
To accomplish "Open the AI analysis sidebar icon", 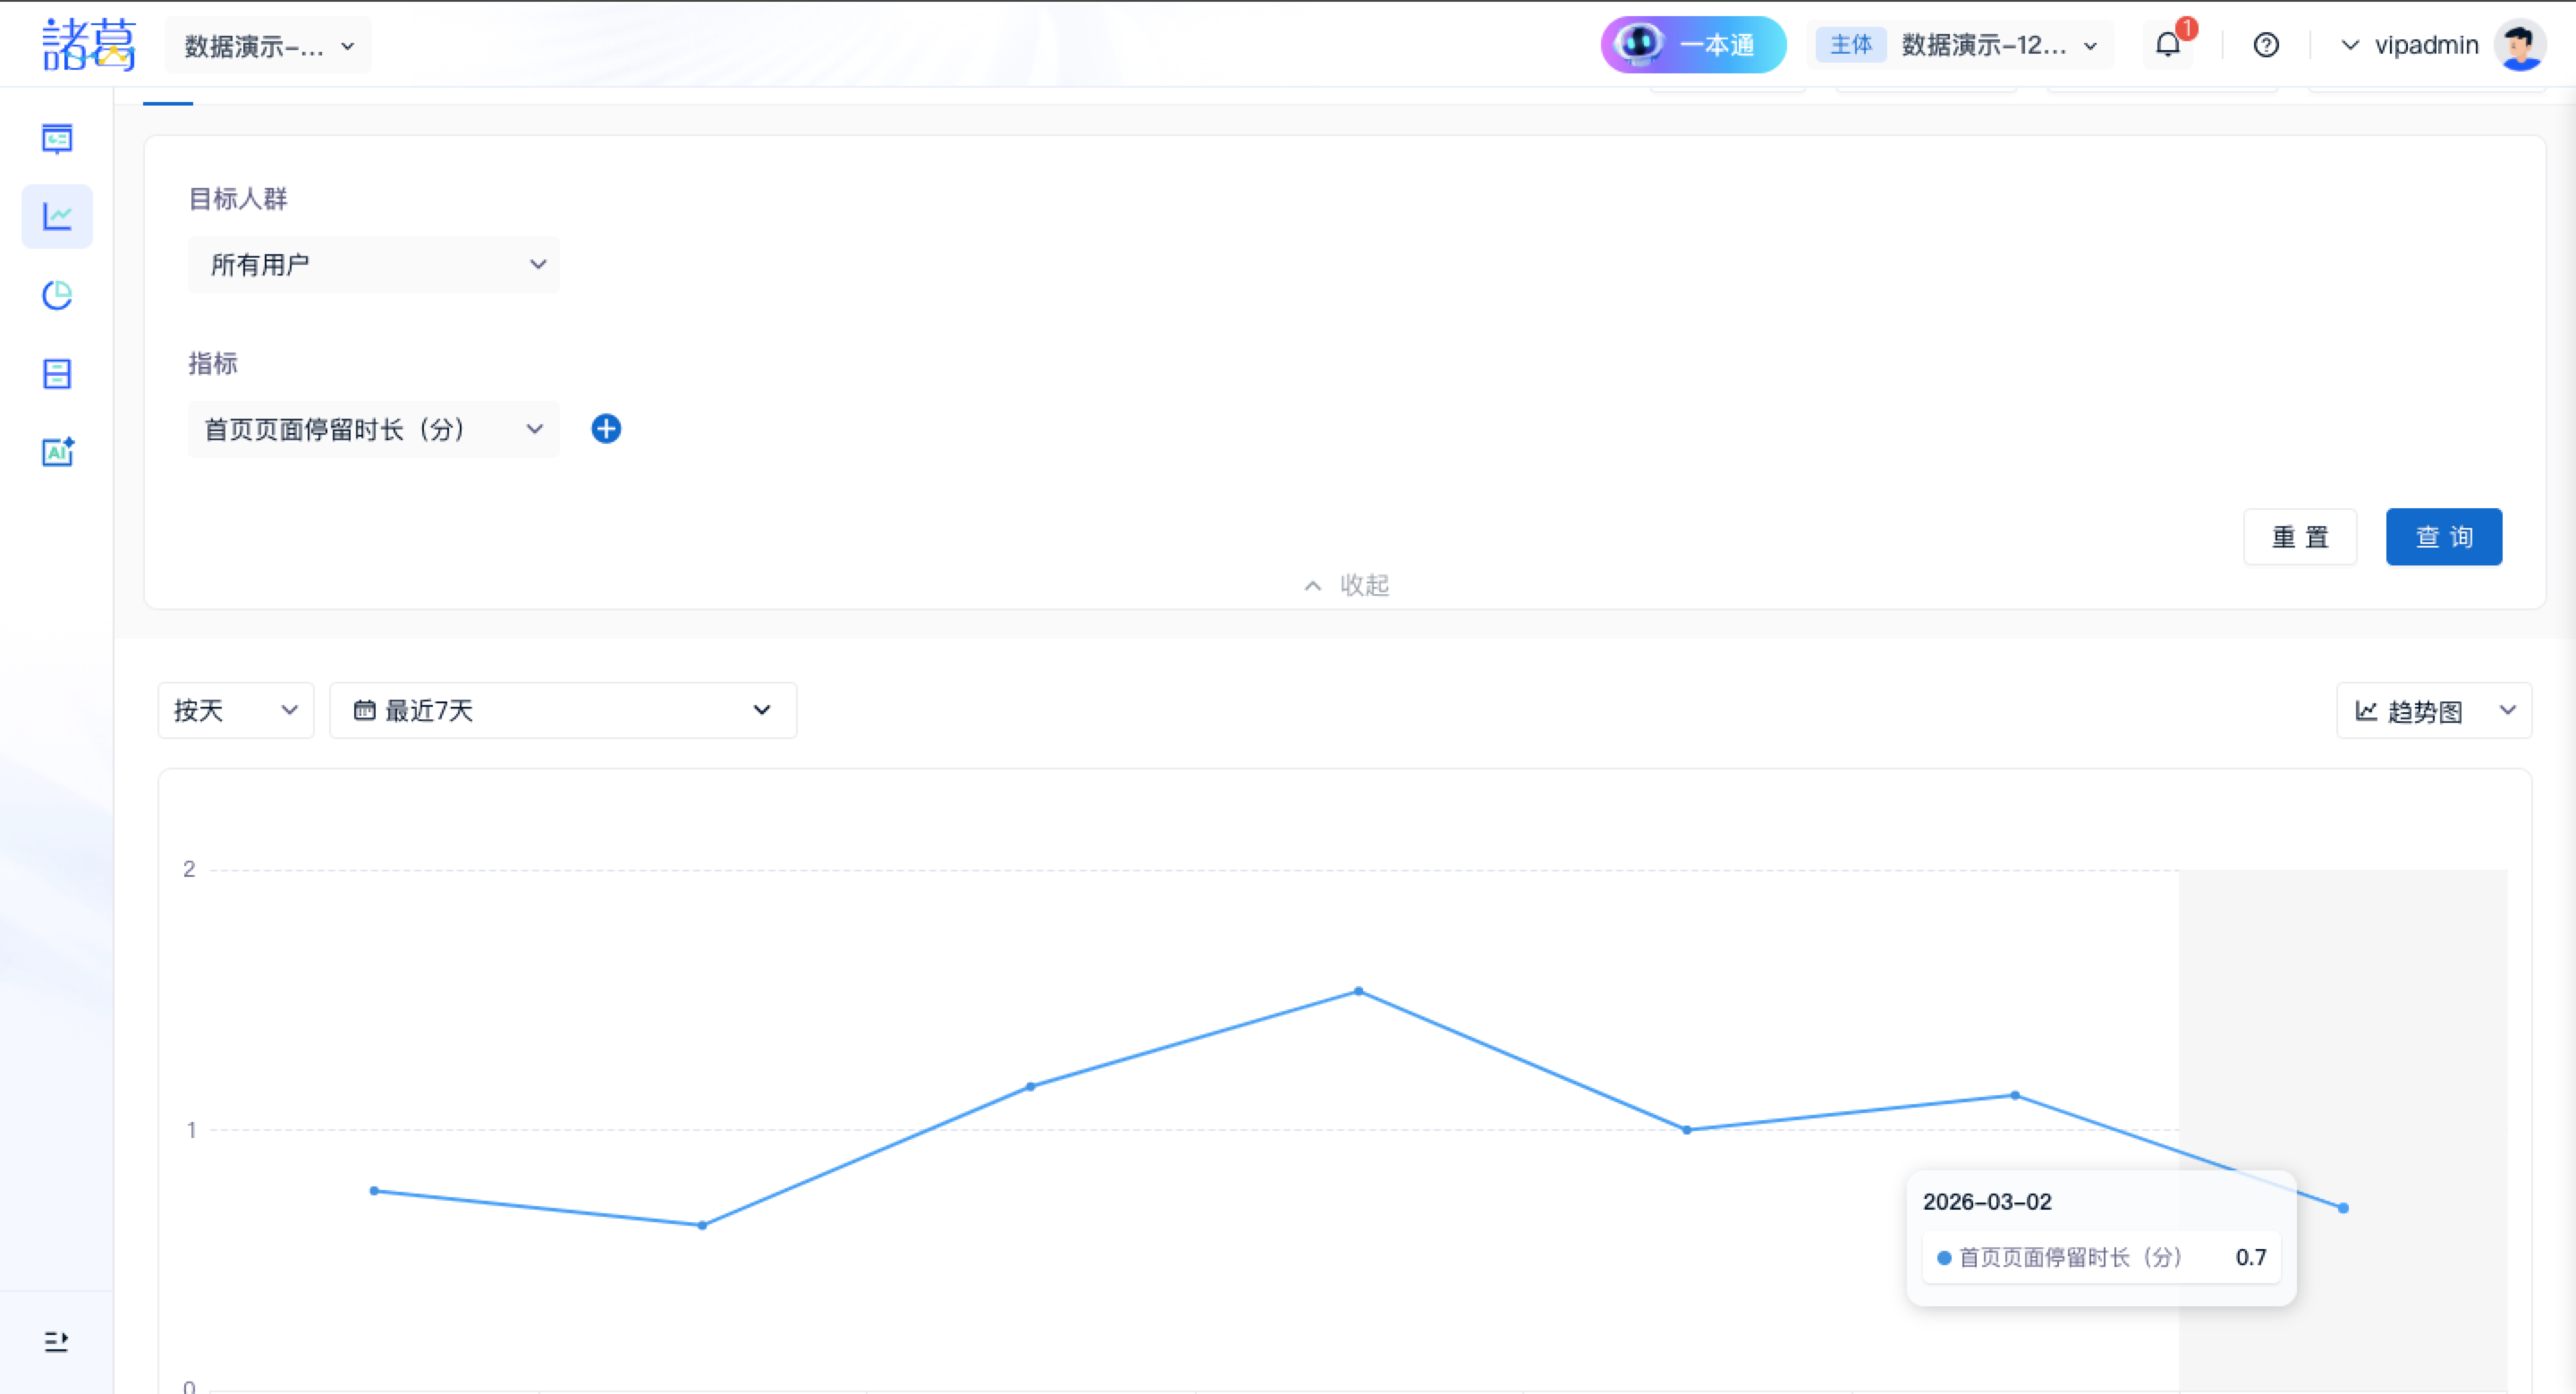I will [57, 452].
